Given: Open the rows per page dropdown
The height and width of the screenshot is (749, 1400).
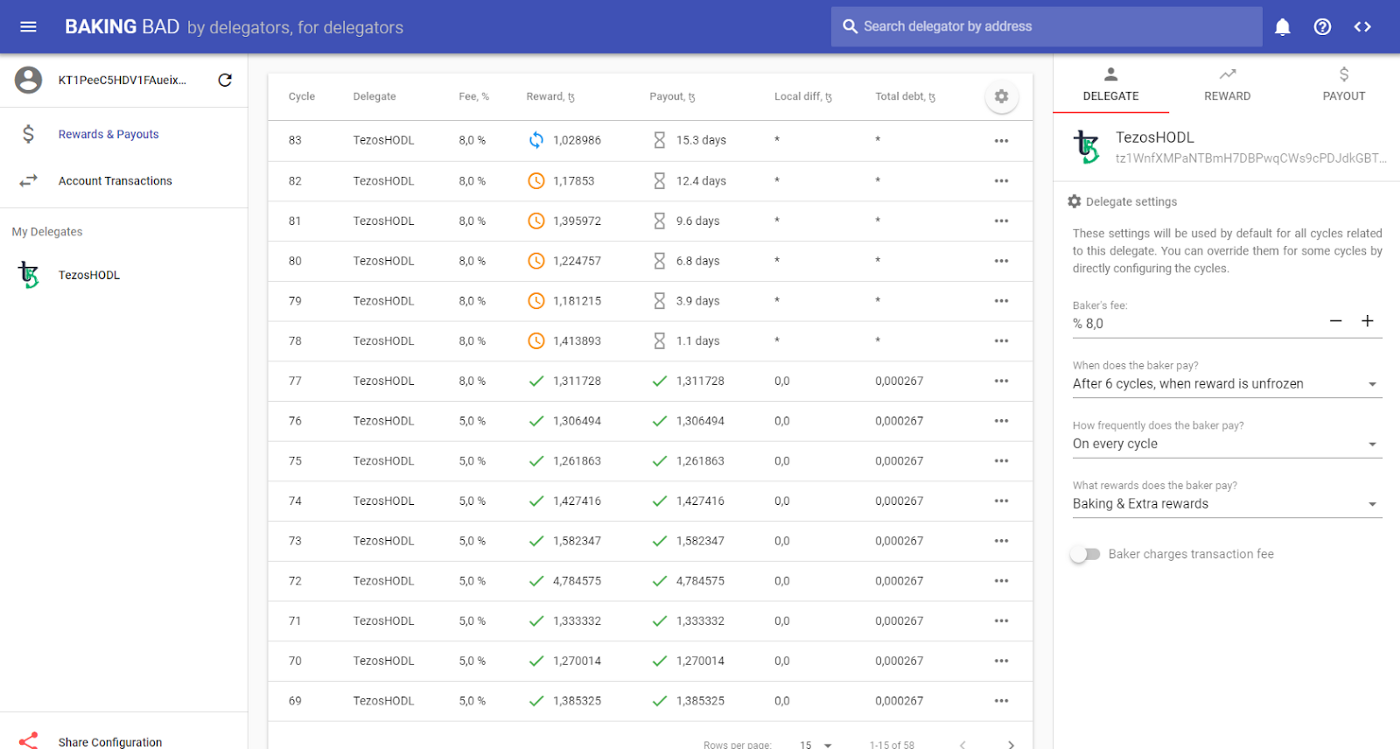Looking at the screenshot, I should point(816,745).
